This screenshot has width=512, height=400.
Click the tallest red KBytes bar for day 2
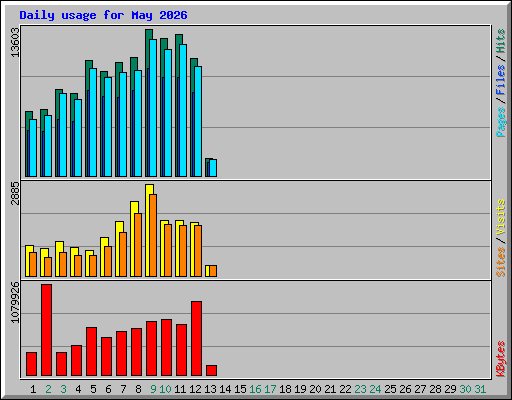pos(46,330)
